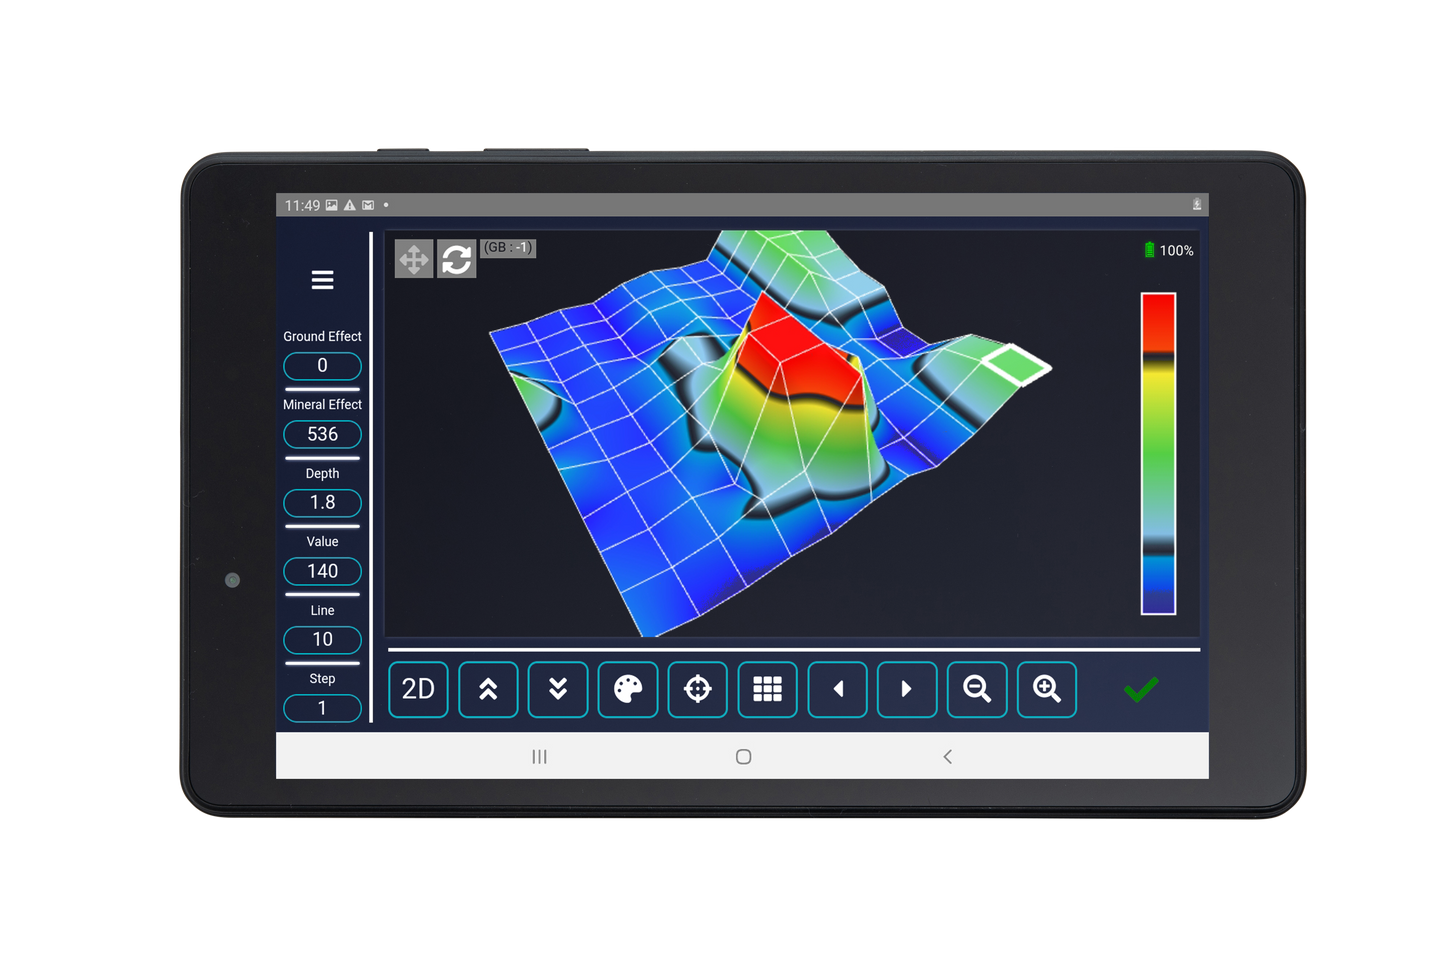This screenshot has width=1445, height=965.
Task: Open the color palette options
Action: click(628, 689)
